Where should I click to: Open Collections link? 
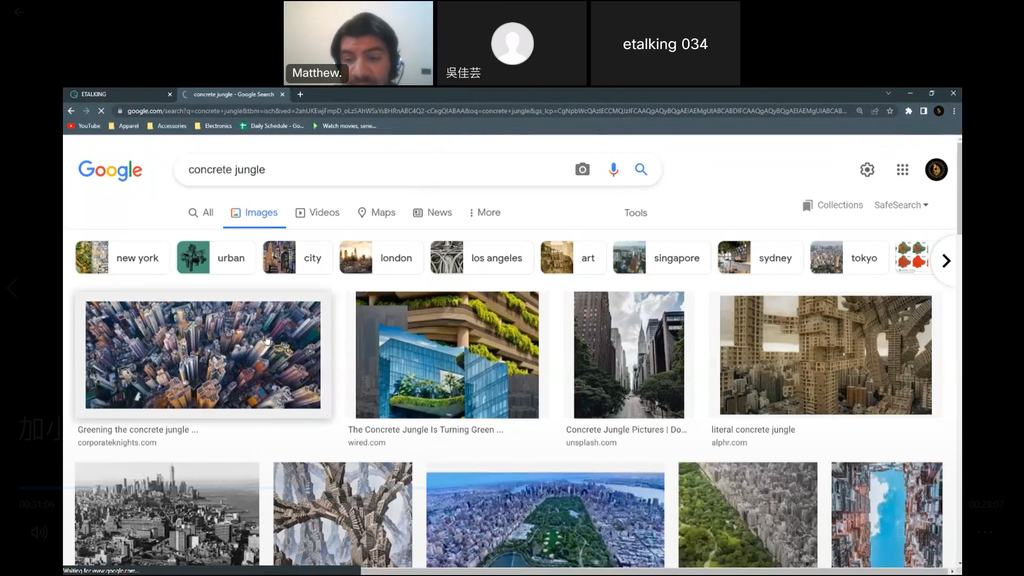tap(833, 205)
